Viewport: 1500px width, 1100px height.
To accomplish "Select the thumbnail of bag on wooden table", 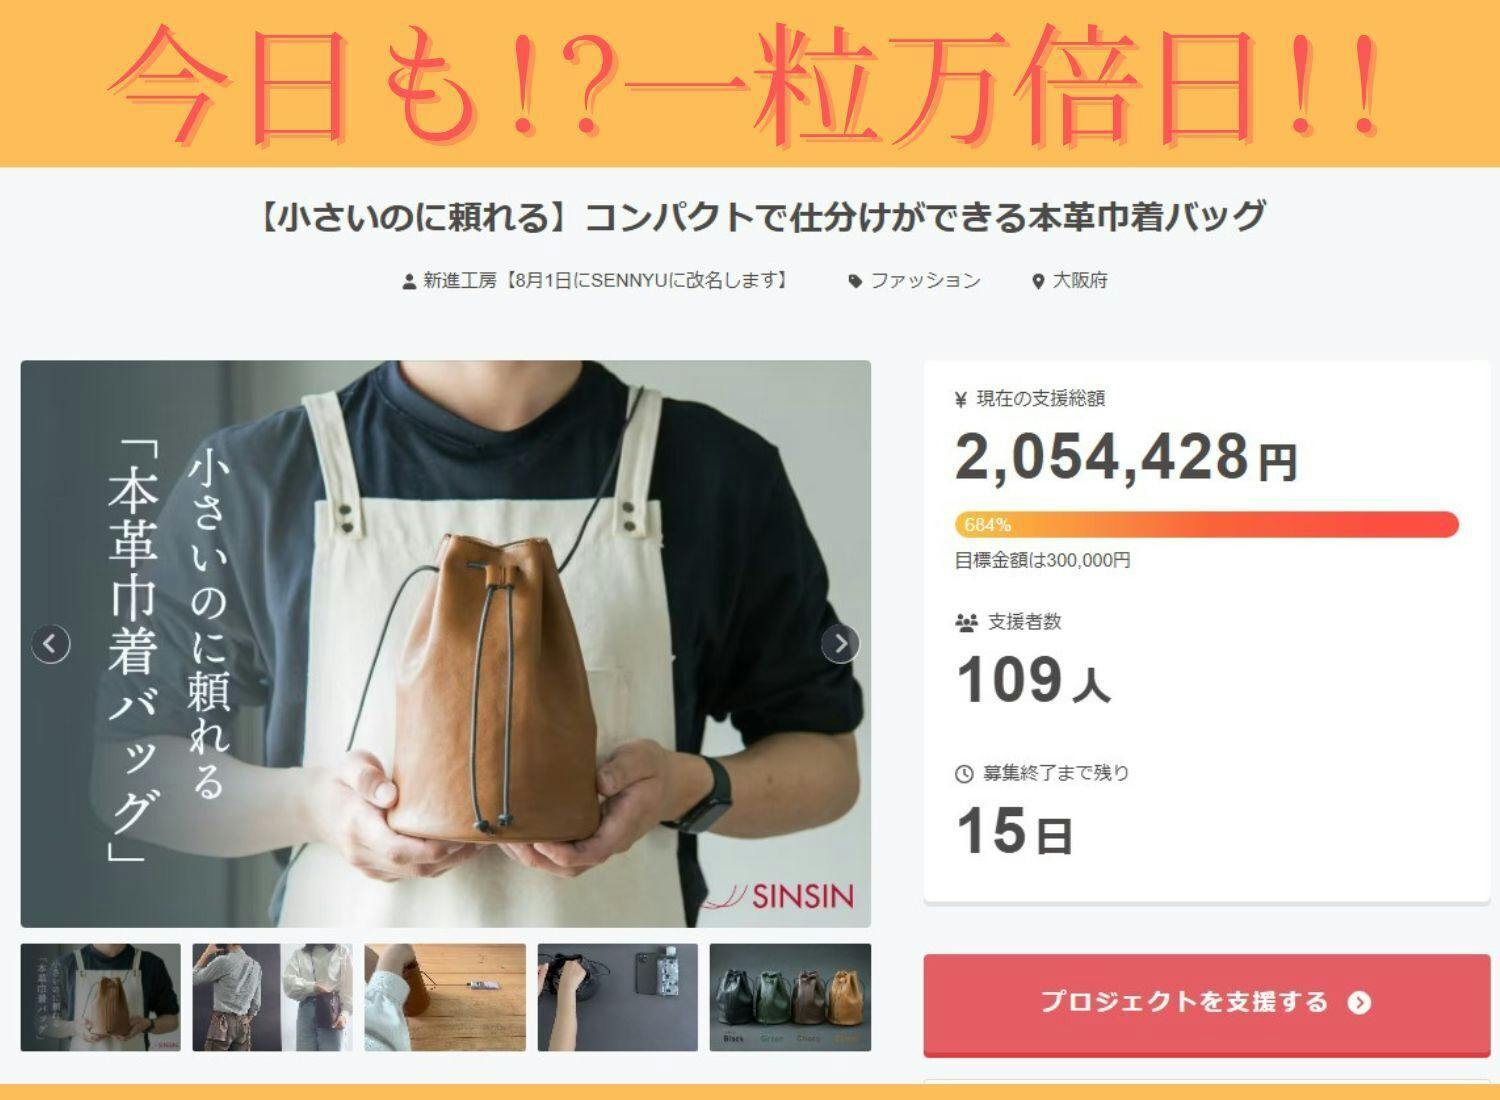I will [445, 997].
